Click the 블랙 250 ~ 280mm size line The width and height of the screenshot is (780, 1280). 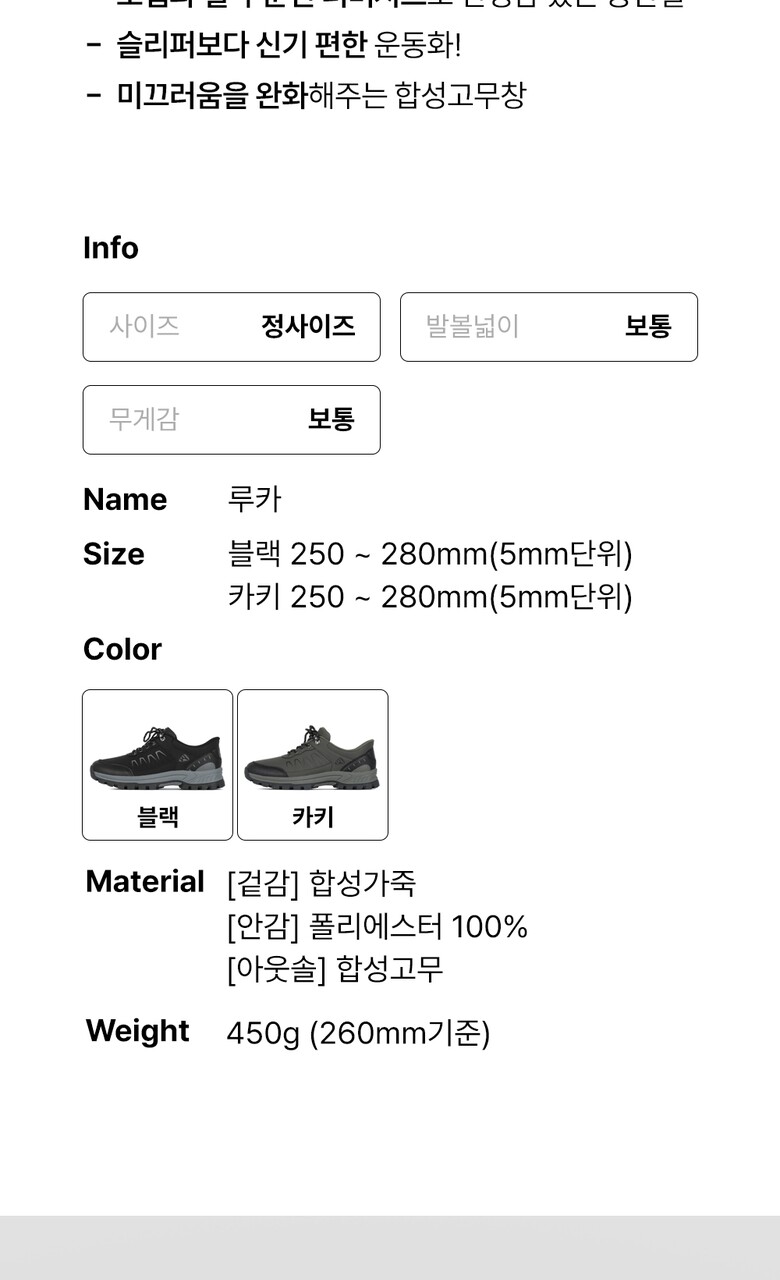point(430,554)
